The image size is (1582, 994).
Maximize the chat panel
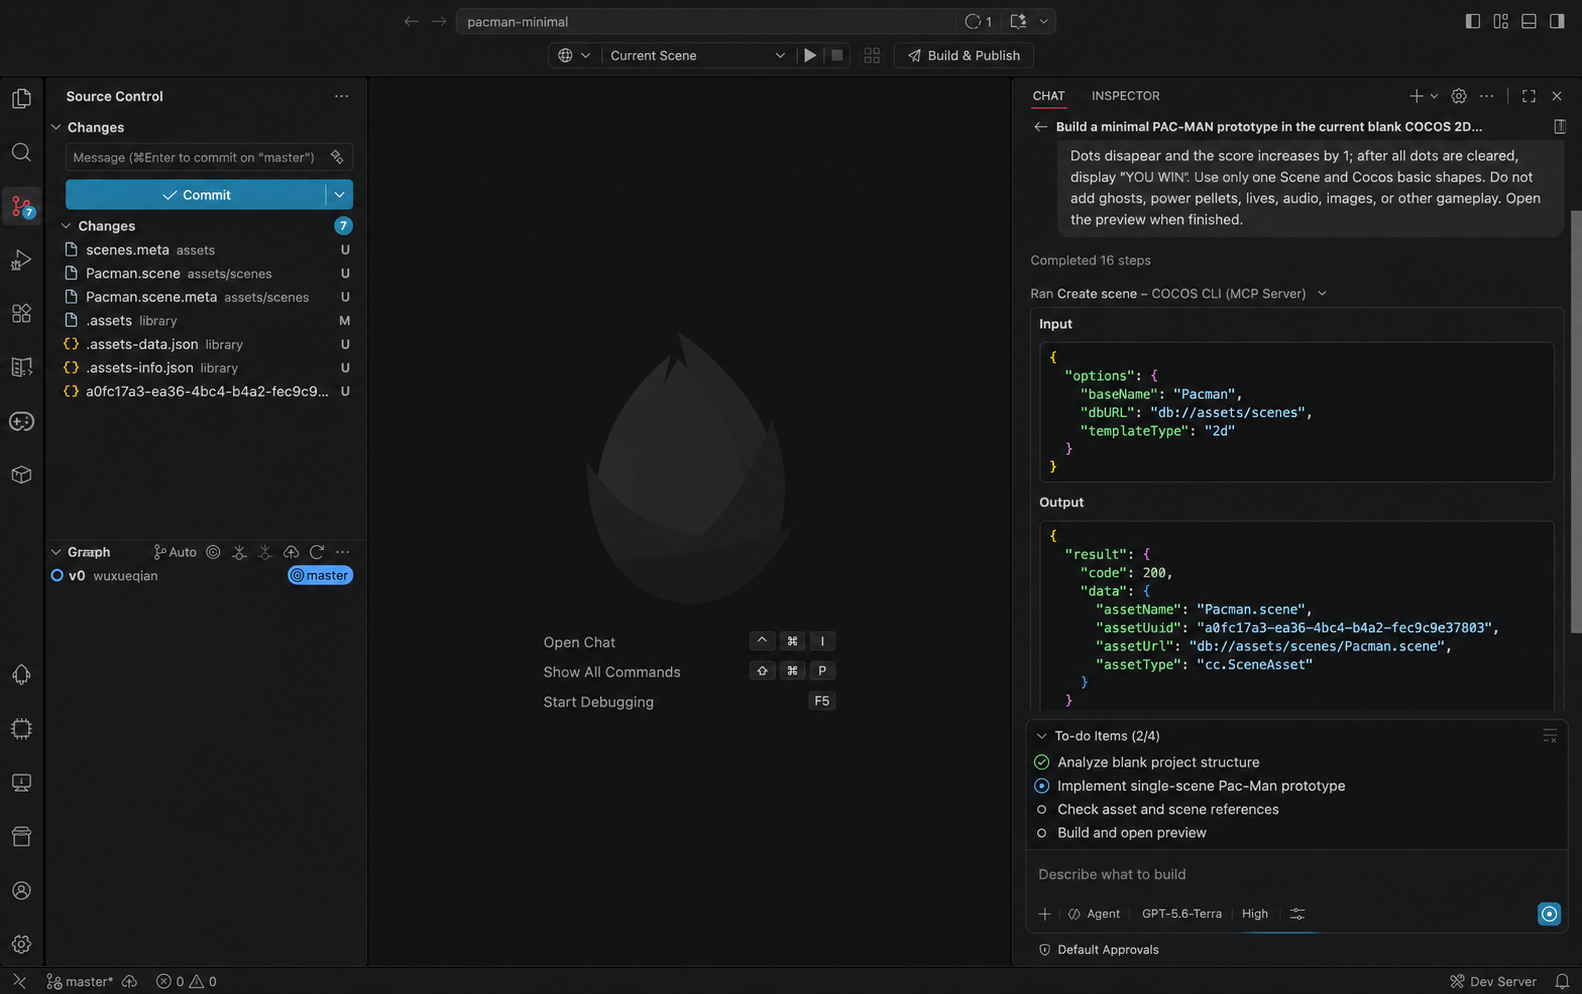(1529, 96)
